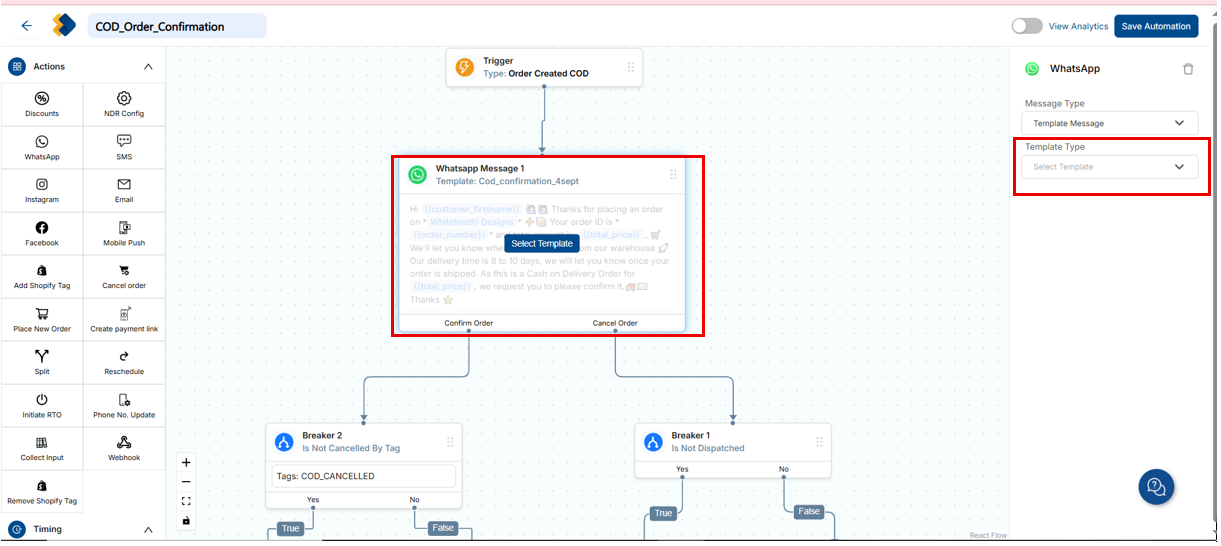Click the False label under Breaker 1
Image resolution: width=1221 pixels, height=546 pixels.
[809, 511]
